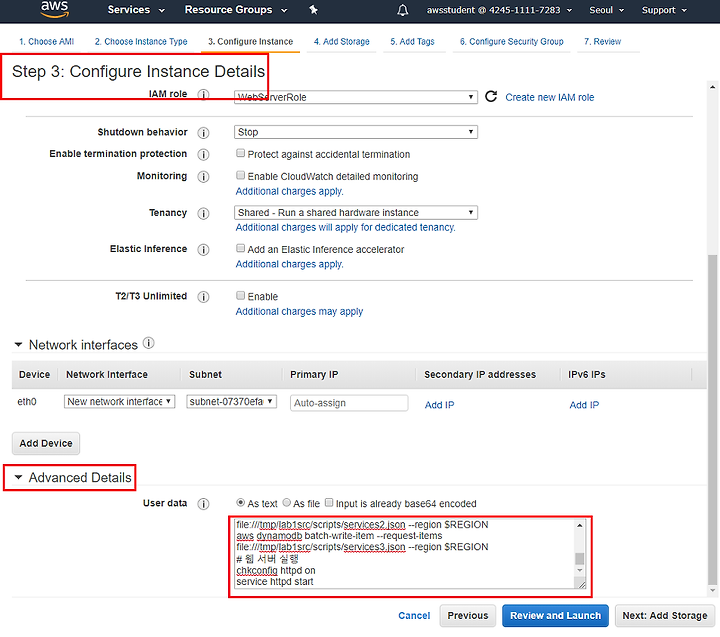Show info icon for User data
The image size is (720, 637).
[x=203, y=504]
